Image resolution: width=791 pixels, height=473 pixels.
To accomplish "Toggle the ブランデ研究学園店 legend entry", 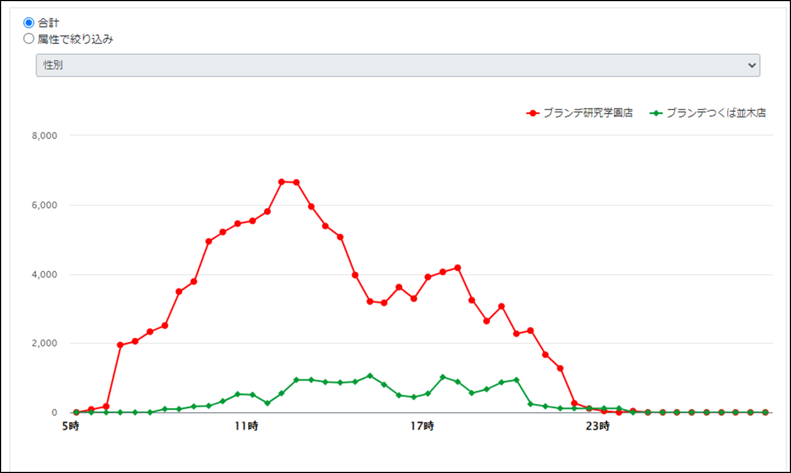I will tap(579, 113).
